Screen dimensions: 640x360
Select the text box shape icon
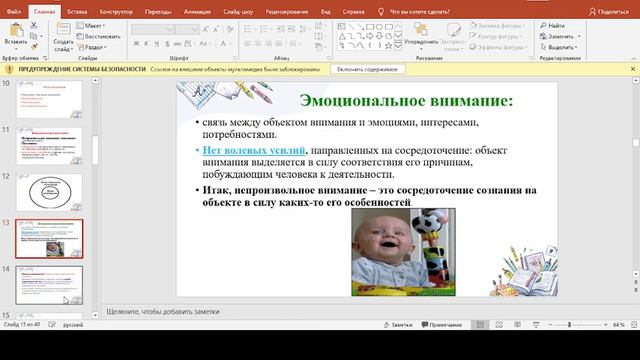[342, 27]
